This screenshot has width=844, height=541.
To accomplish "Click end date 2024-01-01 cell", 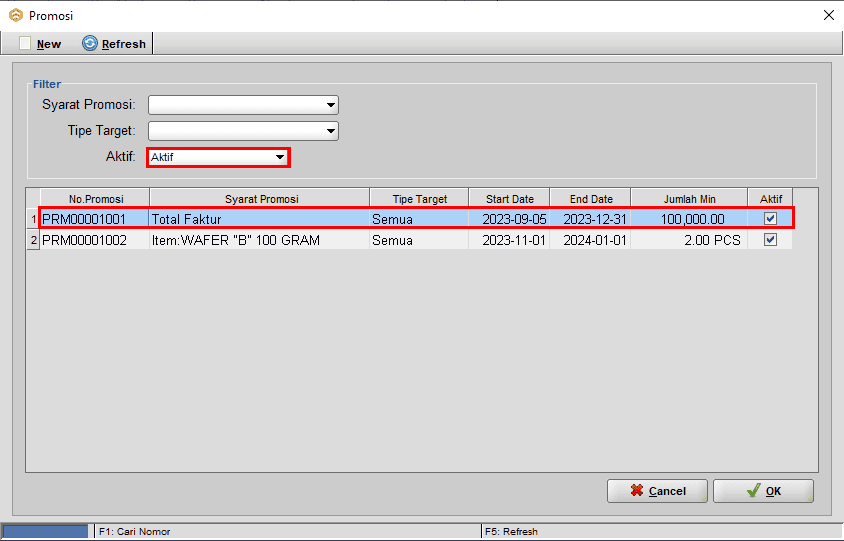I will coord(590,240).
